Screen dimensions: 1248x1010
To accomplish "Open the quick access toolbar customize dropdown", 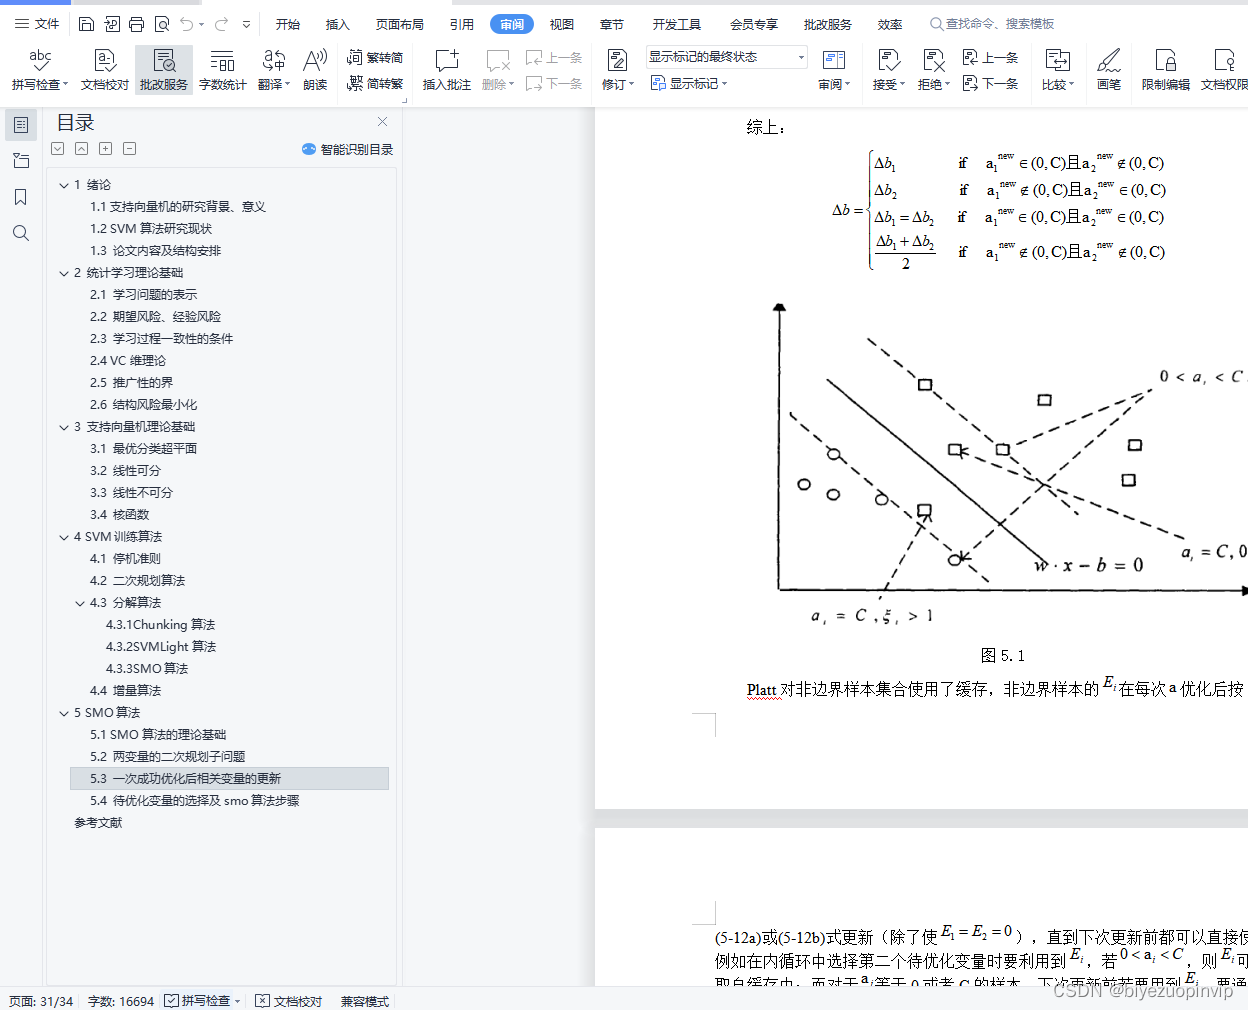I will (x=246, y=24).
